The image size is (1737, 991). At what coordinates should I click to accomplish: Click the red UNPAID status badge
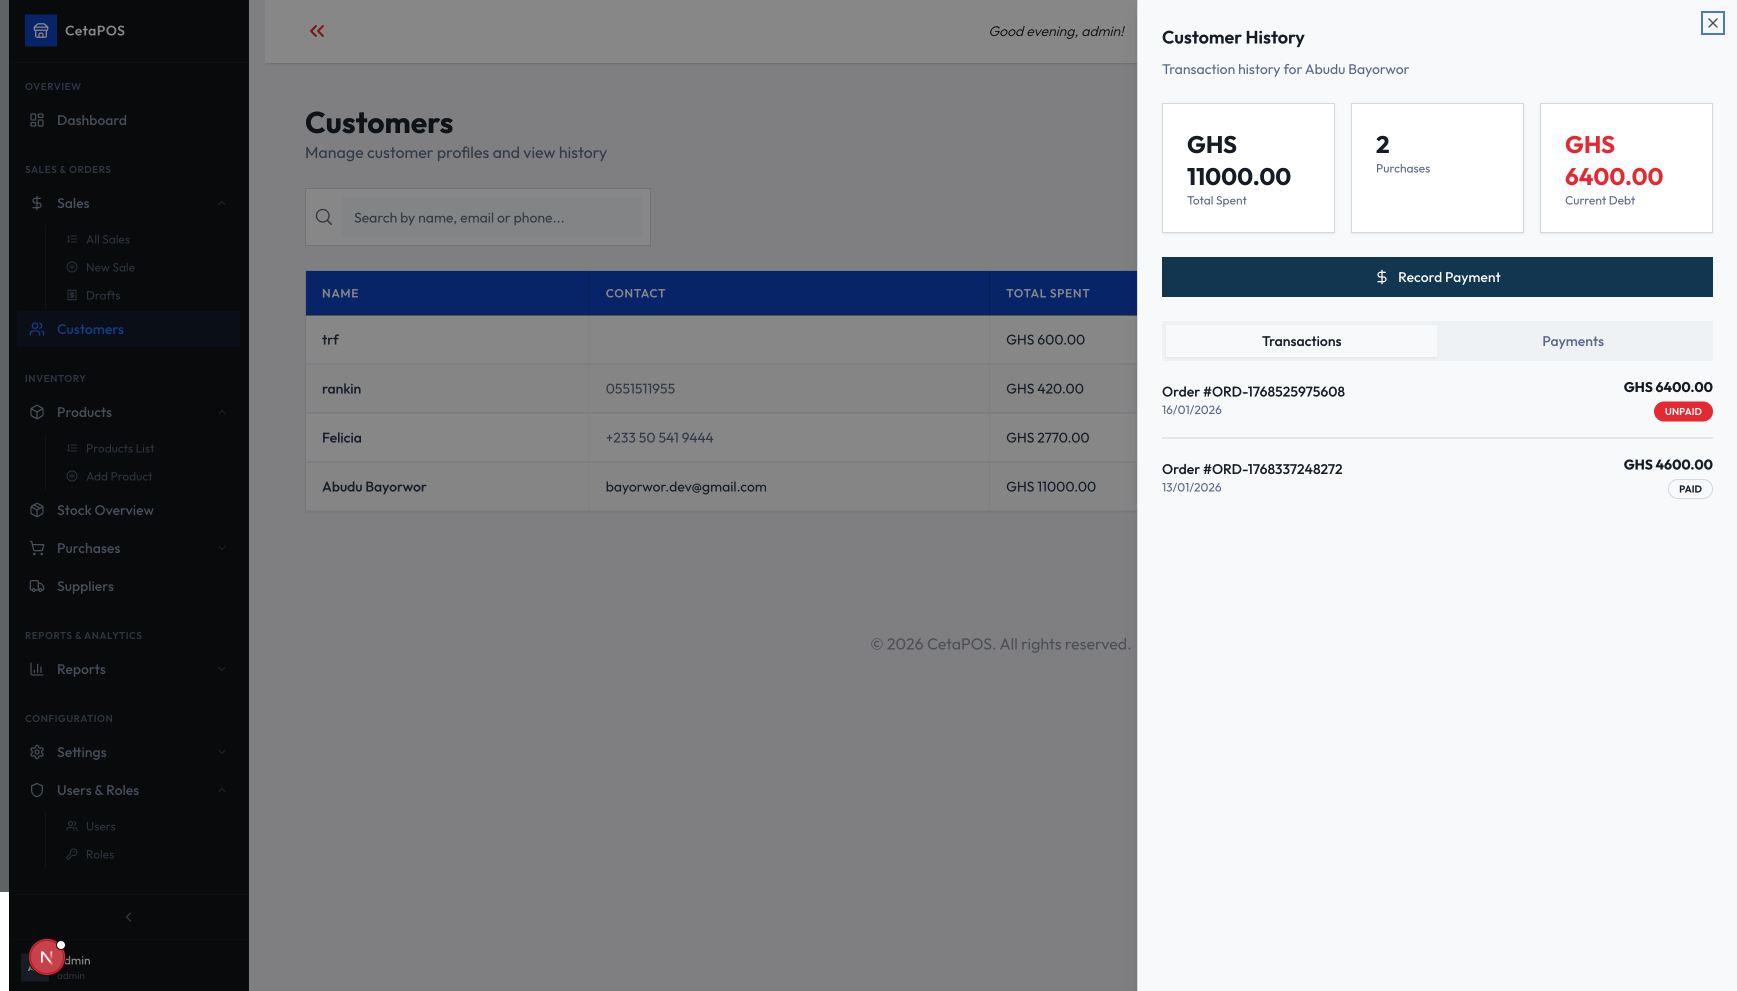(x=1683, y=411)
